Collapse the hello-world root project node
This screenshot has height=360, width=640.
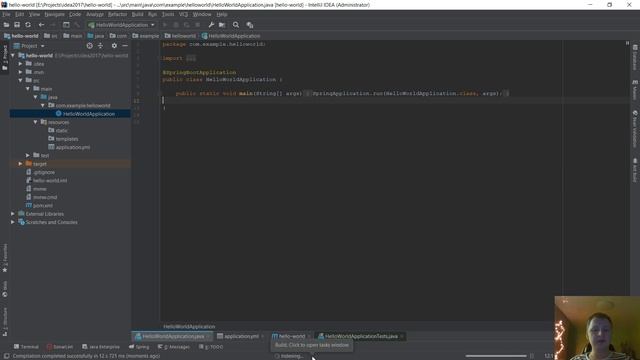point(13,56)
